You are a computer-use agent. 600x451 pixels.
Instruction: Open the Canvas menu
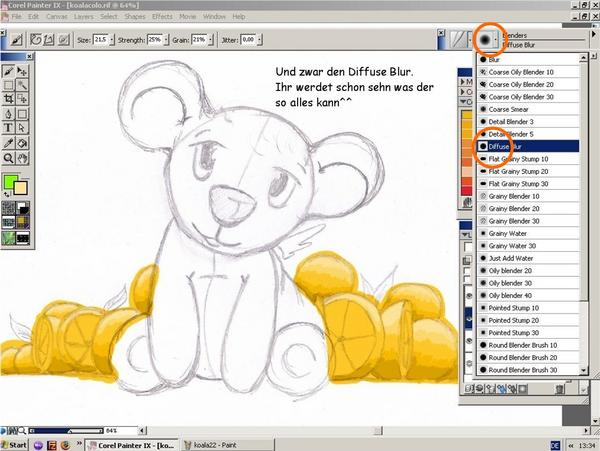click(x=57, y=16)
